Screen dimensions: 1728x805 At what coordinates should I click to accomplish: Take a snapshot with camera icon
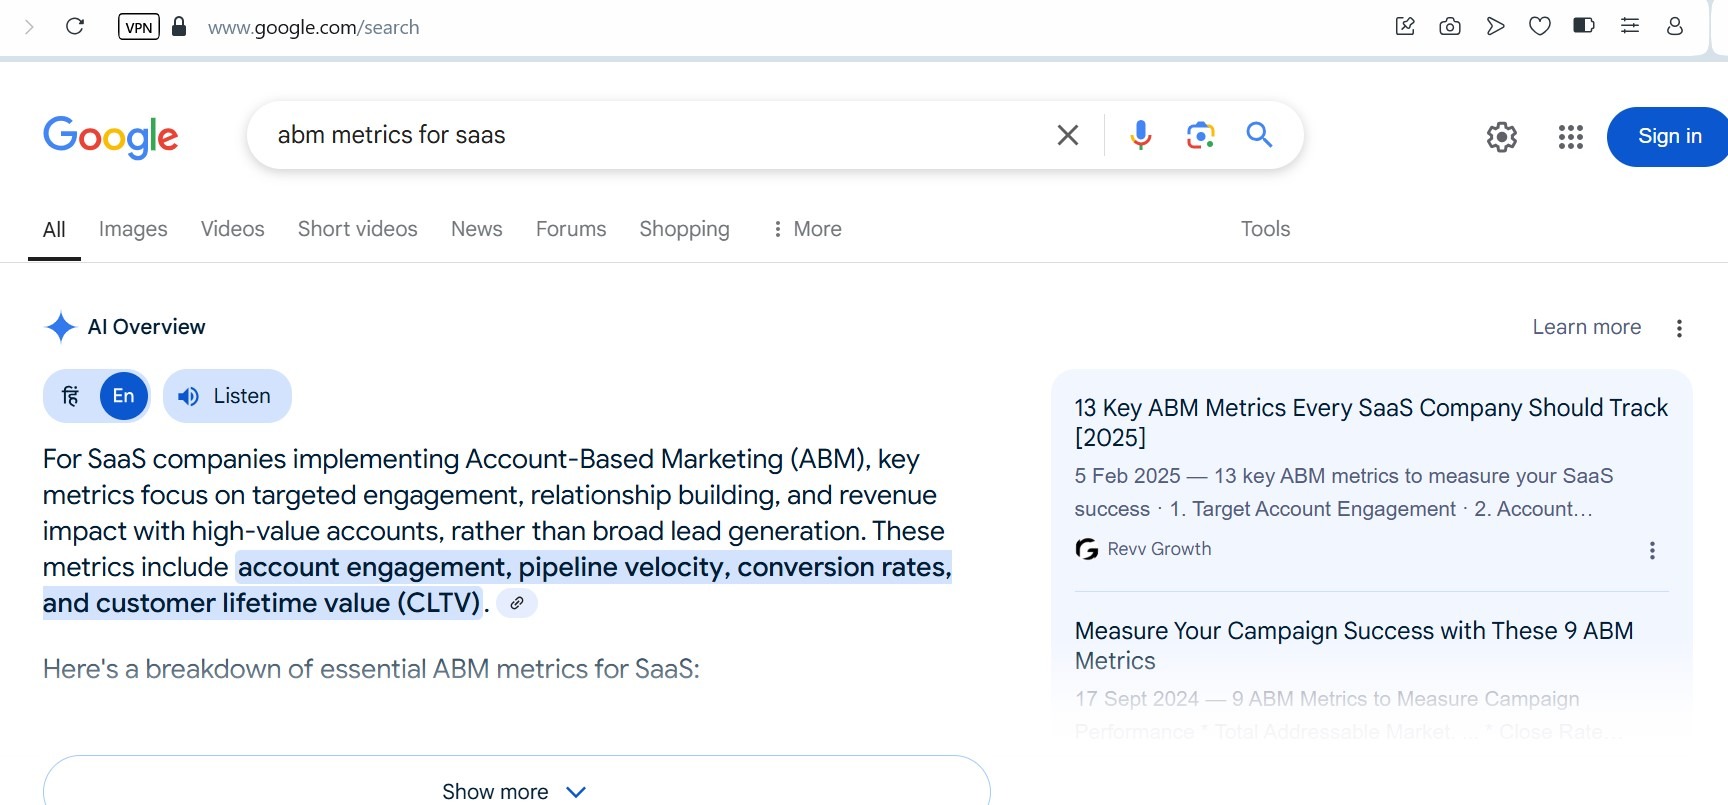(x=1450, y=27)
